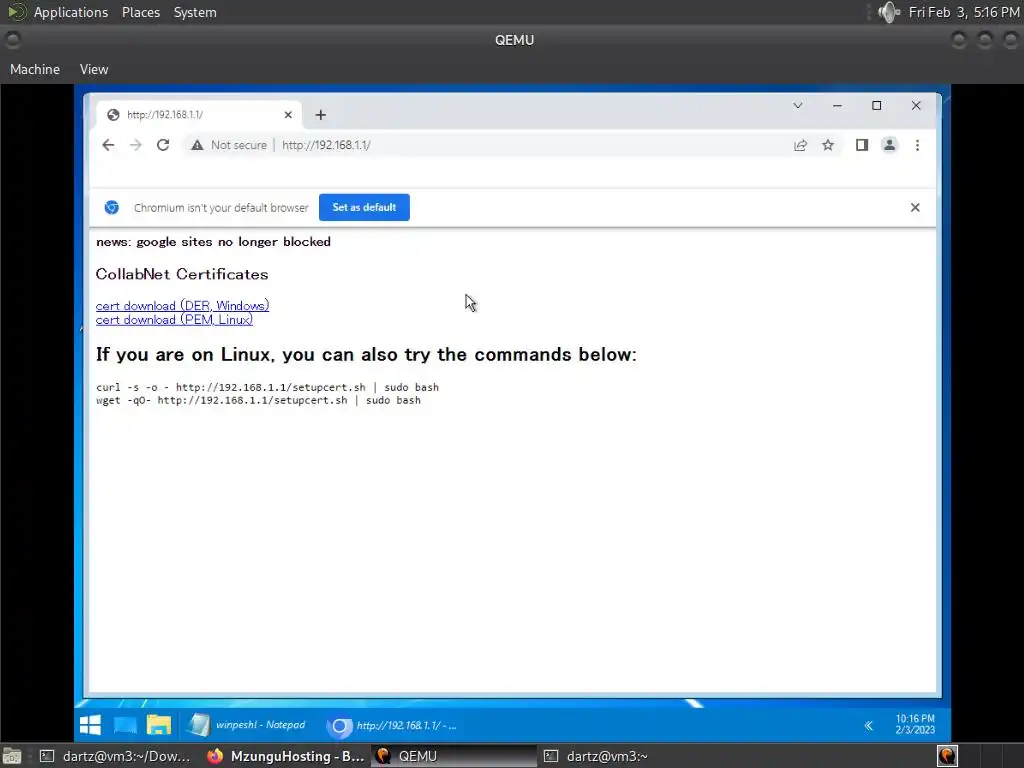The width and height of the screenshot is (1024, 768).
Task: Click the CollabNet Certificates heading
Action: pyautogui.click(x=182, y=274)
